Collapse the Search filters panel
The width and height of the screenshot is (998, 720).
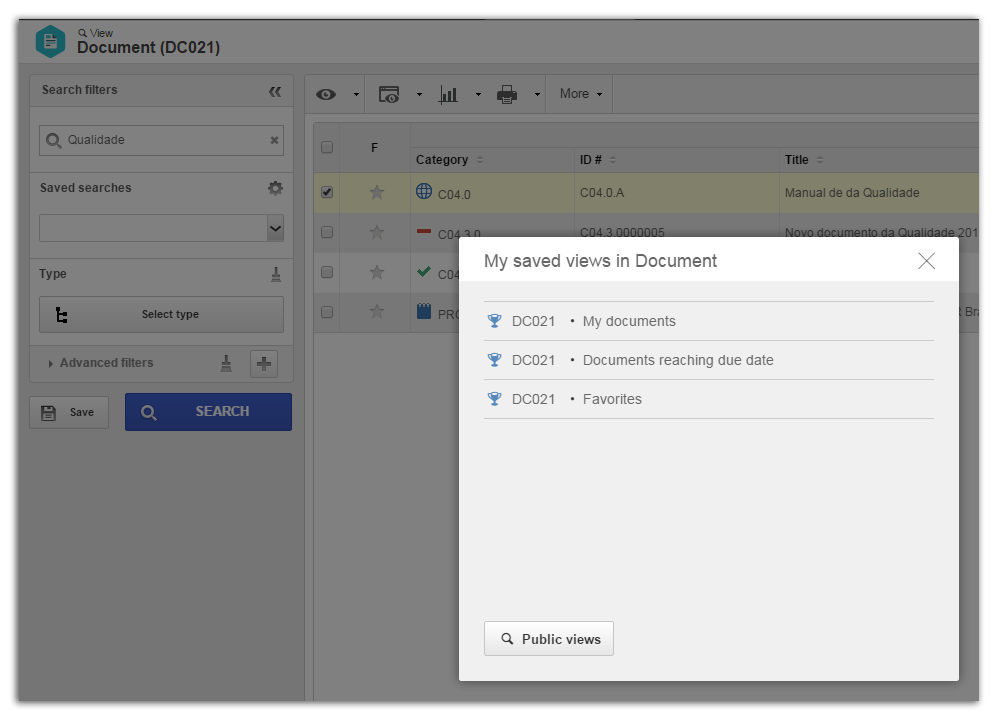(275, 92)
